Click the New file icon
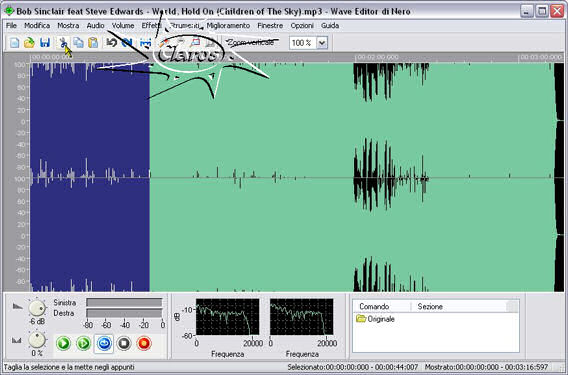Image resolution: width=568 pixels, height=375 pixels. coord(14,43)
